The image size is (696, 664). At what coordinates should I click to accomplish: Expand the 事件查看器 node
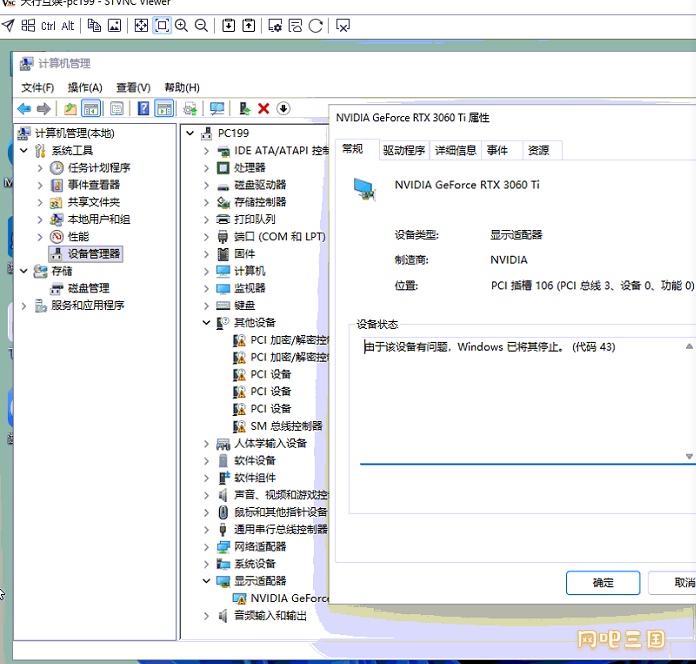[x=40, y=185]
